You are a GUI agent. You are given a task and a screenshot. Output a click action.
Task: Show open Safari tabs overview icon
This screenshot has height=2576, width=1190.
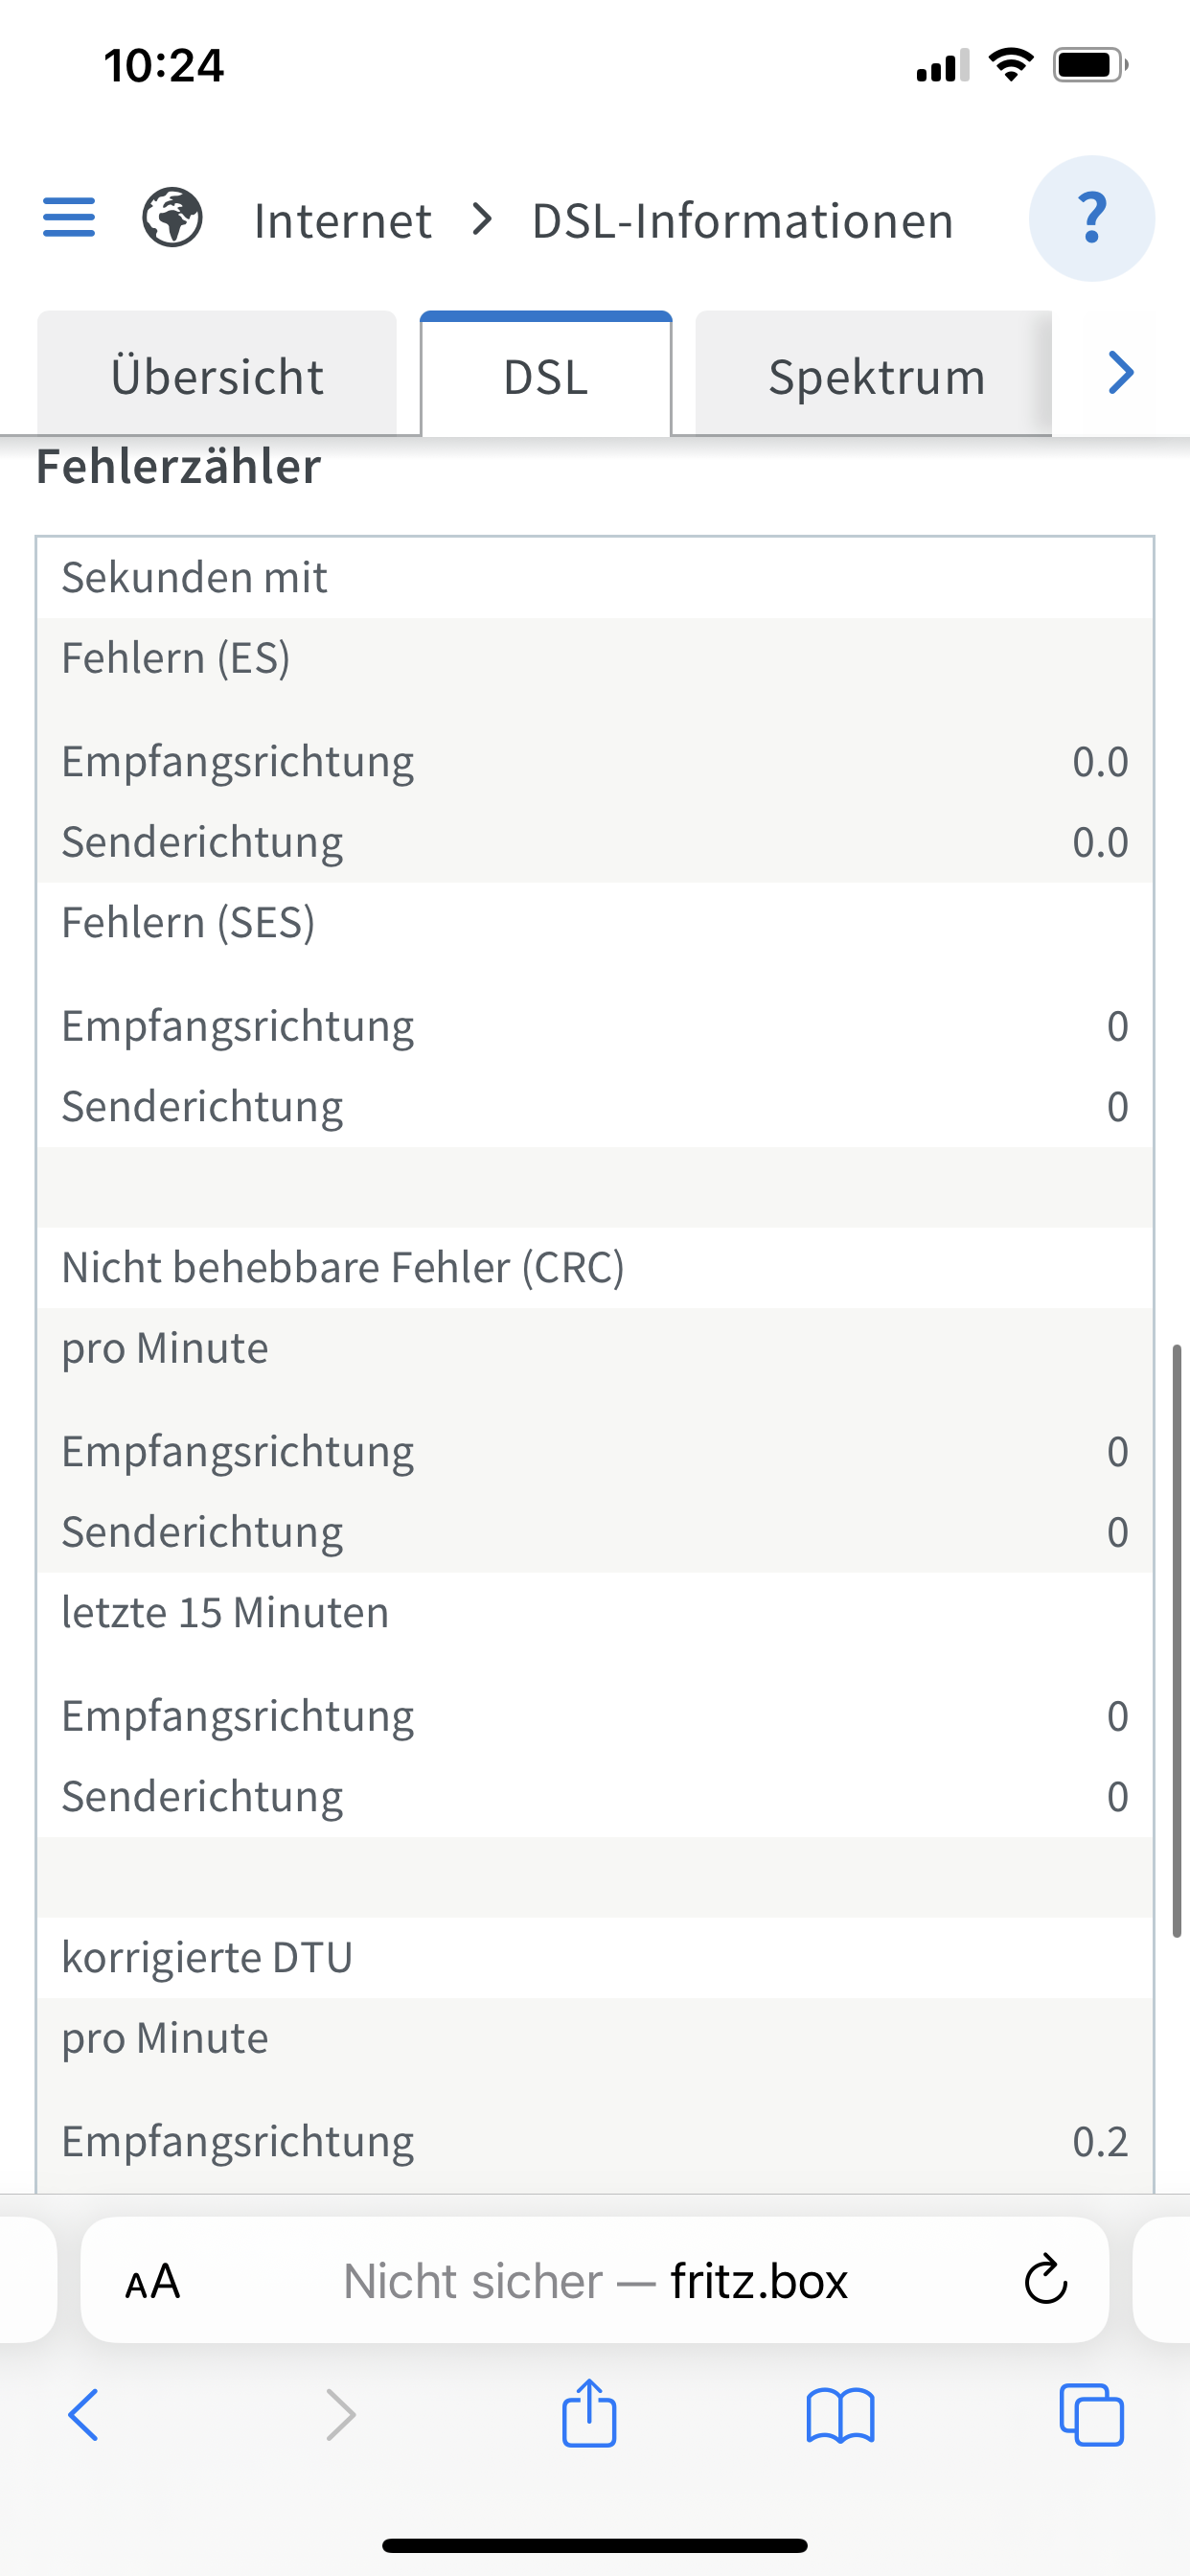1091,2416
